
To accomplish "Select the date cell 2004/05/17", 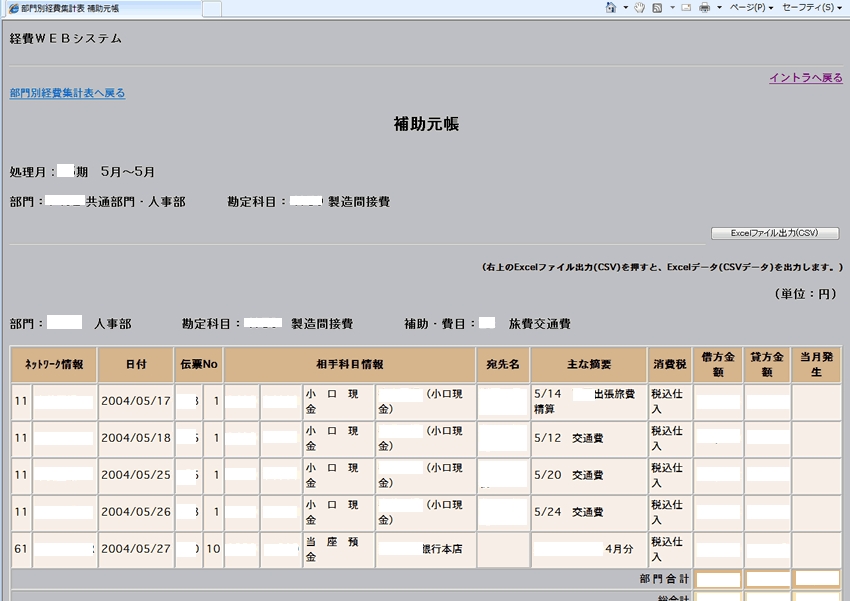I will click(x=136, y=402).
